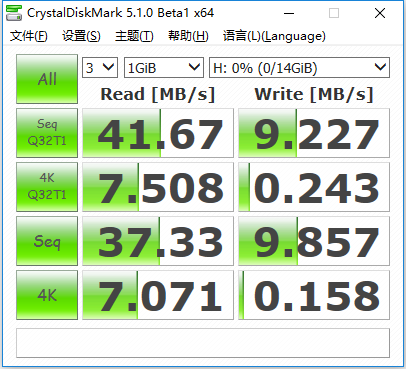
Task: Click the 4K Q32T1 write result 0.243
Action: pos(314,187)
